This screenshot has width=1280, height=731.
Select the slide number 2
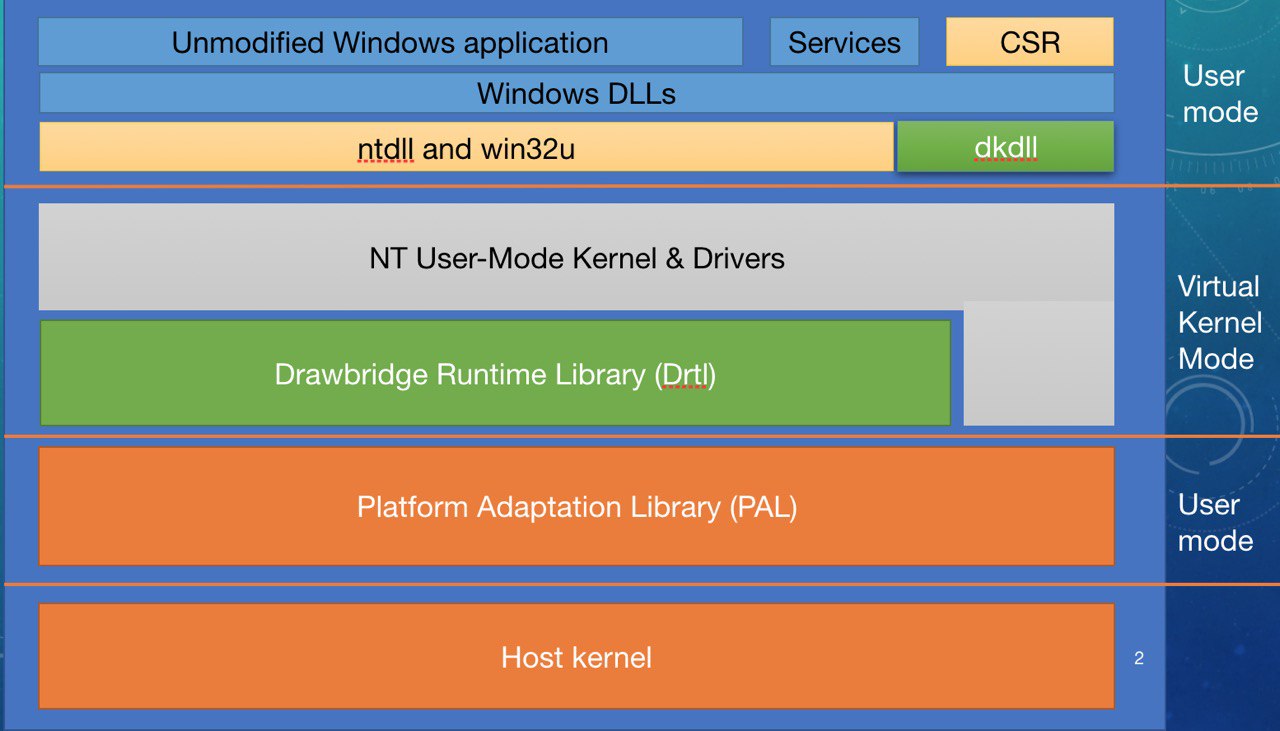1139,658
